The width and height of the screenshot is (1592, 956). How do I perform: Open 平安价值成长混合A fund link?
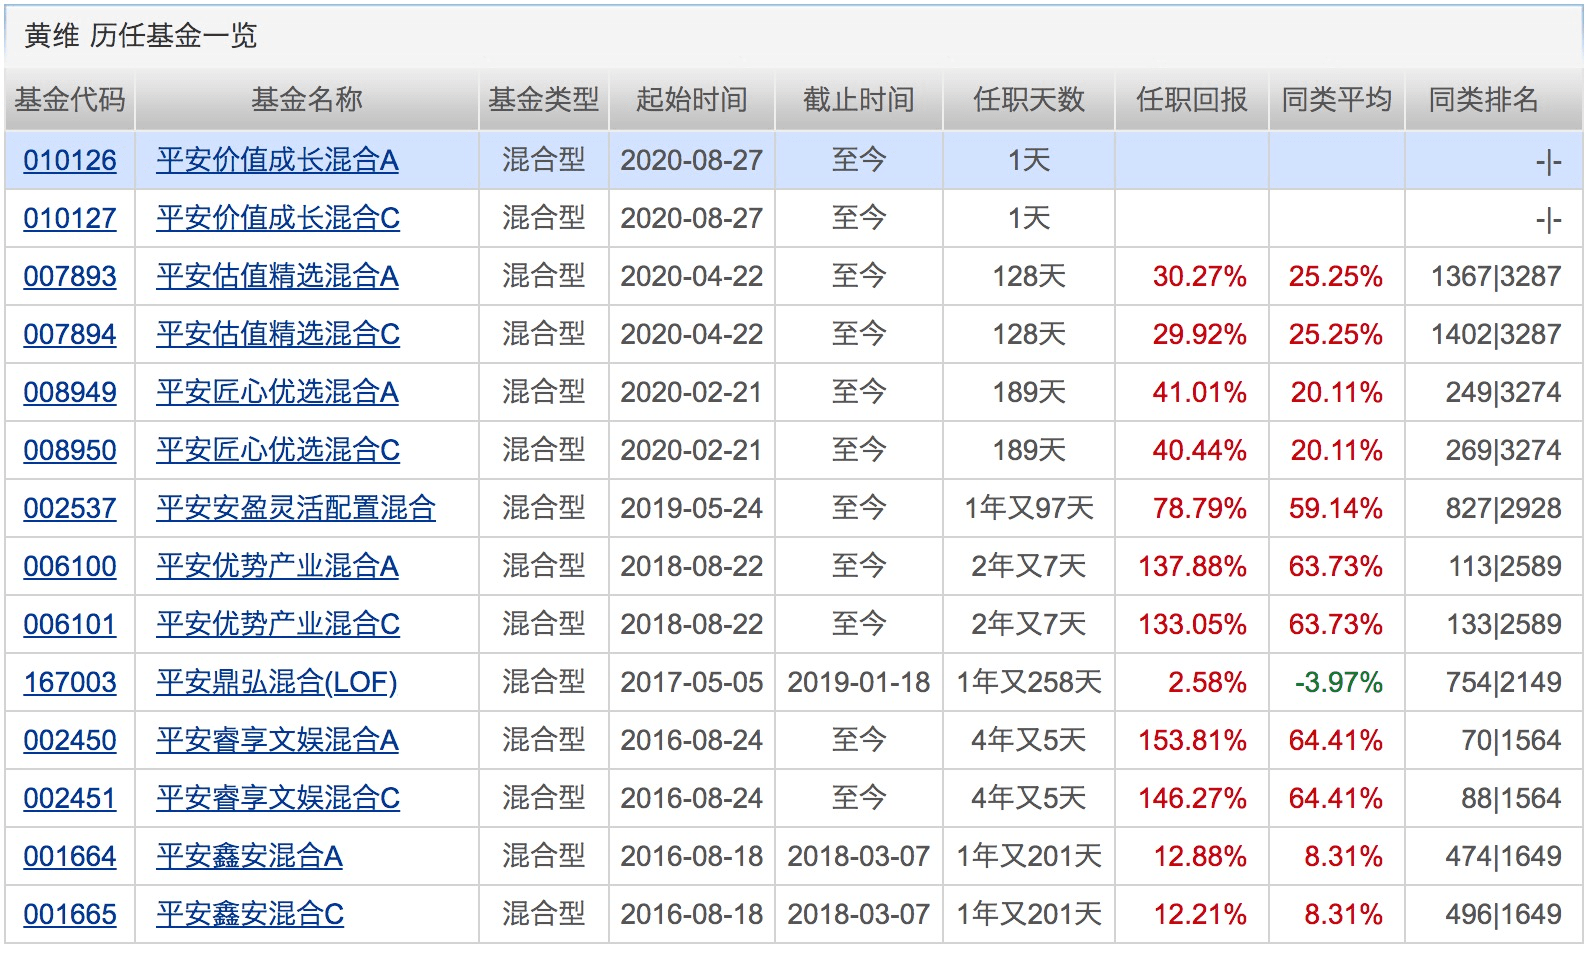click(x=277, y=160)
